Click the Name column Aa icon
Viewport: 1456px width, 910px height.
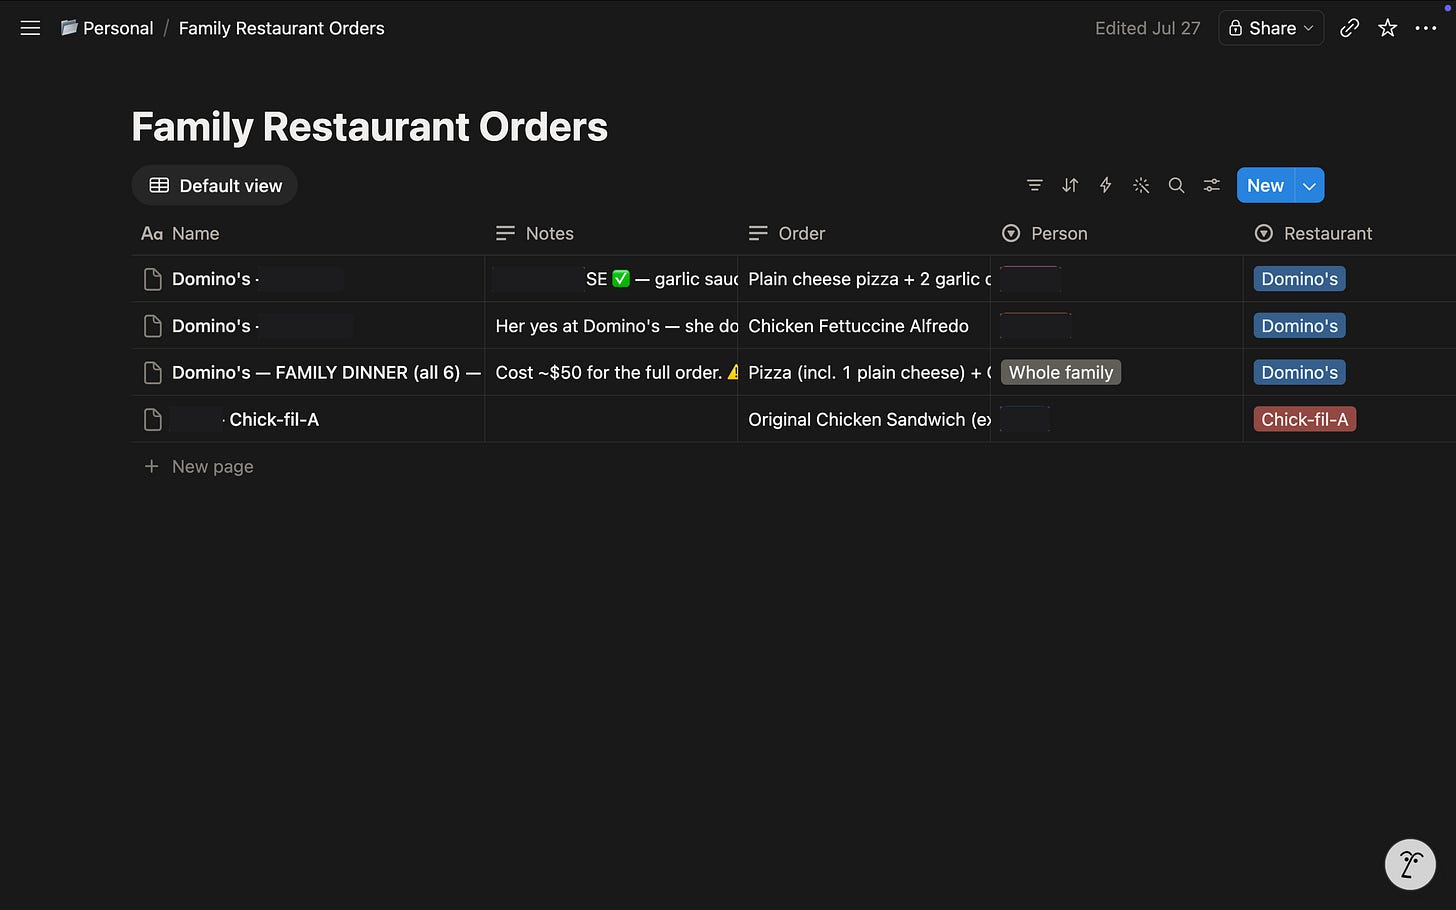pyautogui.click(x=152, y=233)
